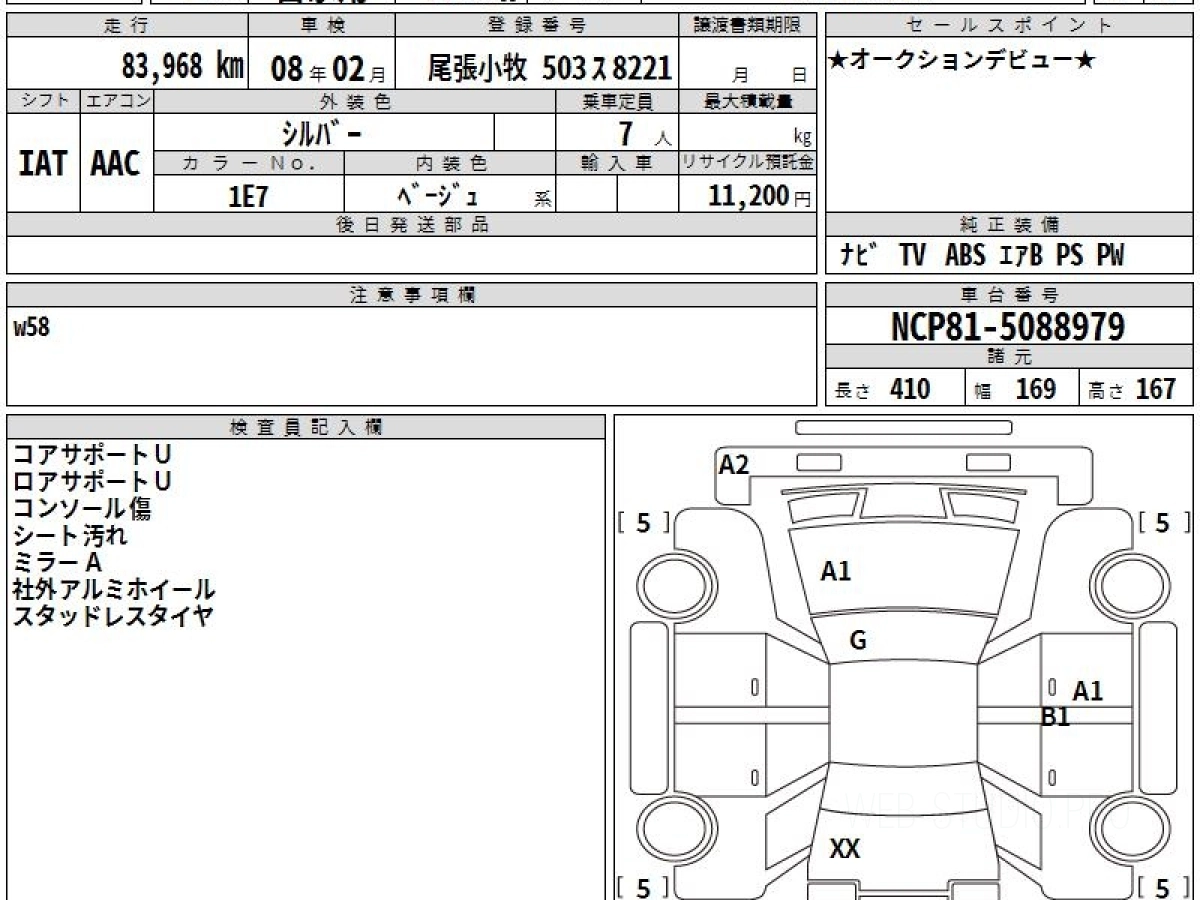This screenshot has height=900, width=1200.
Task: Click the 注意事項欄 header
Action: tap(412, 295)
